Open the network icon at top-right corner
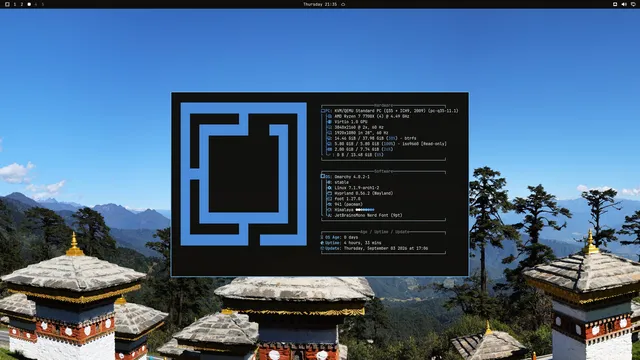 (x=633, y=4)
